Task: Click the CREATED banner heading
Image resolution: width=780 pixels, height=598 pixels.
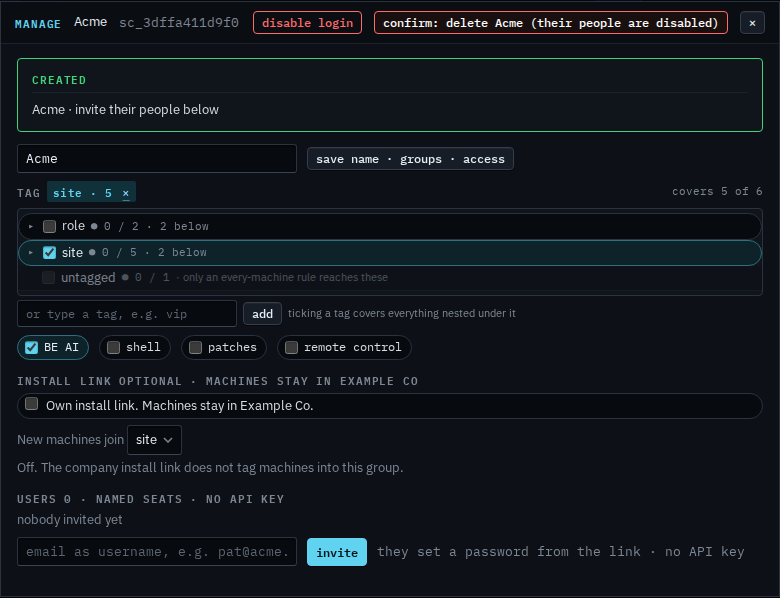Action: [59, 80]
